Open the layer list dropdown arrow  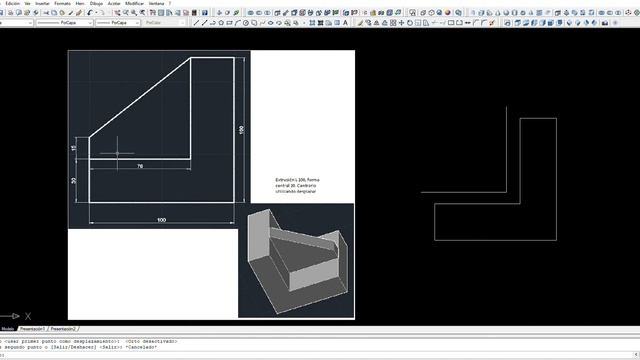[30, 23]
